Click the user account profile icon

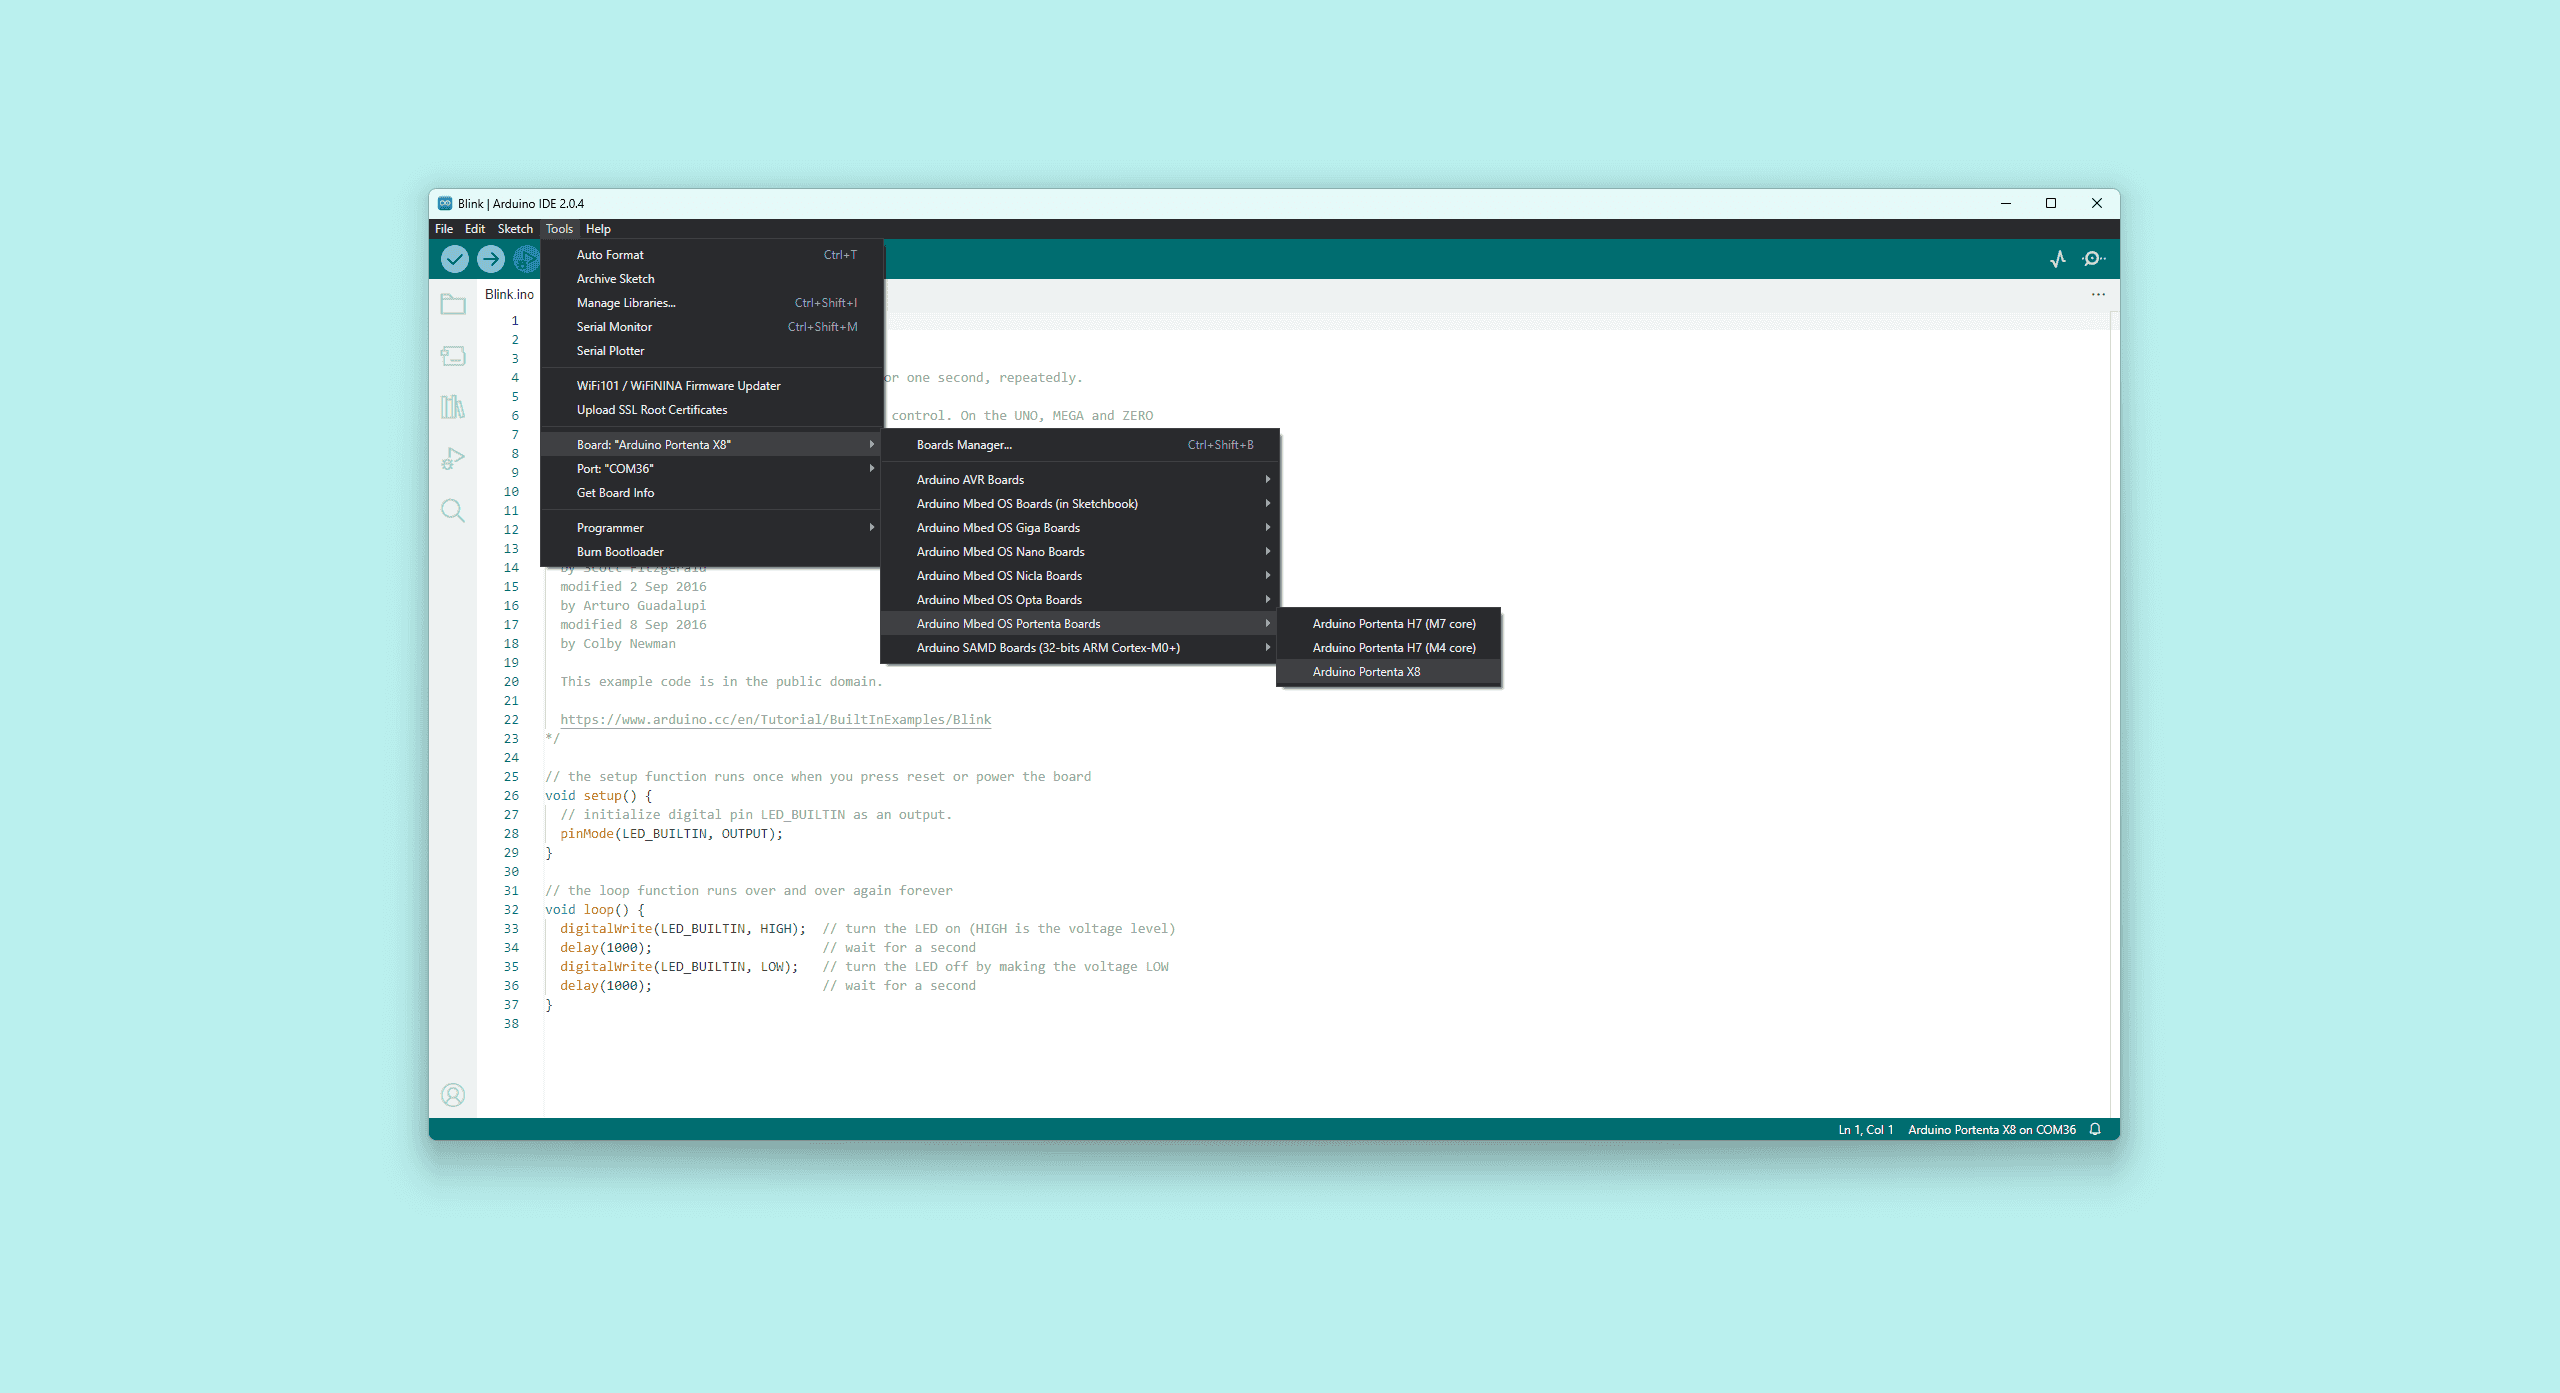click(x=453, y=1095)
